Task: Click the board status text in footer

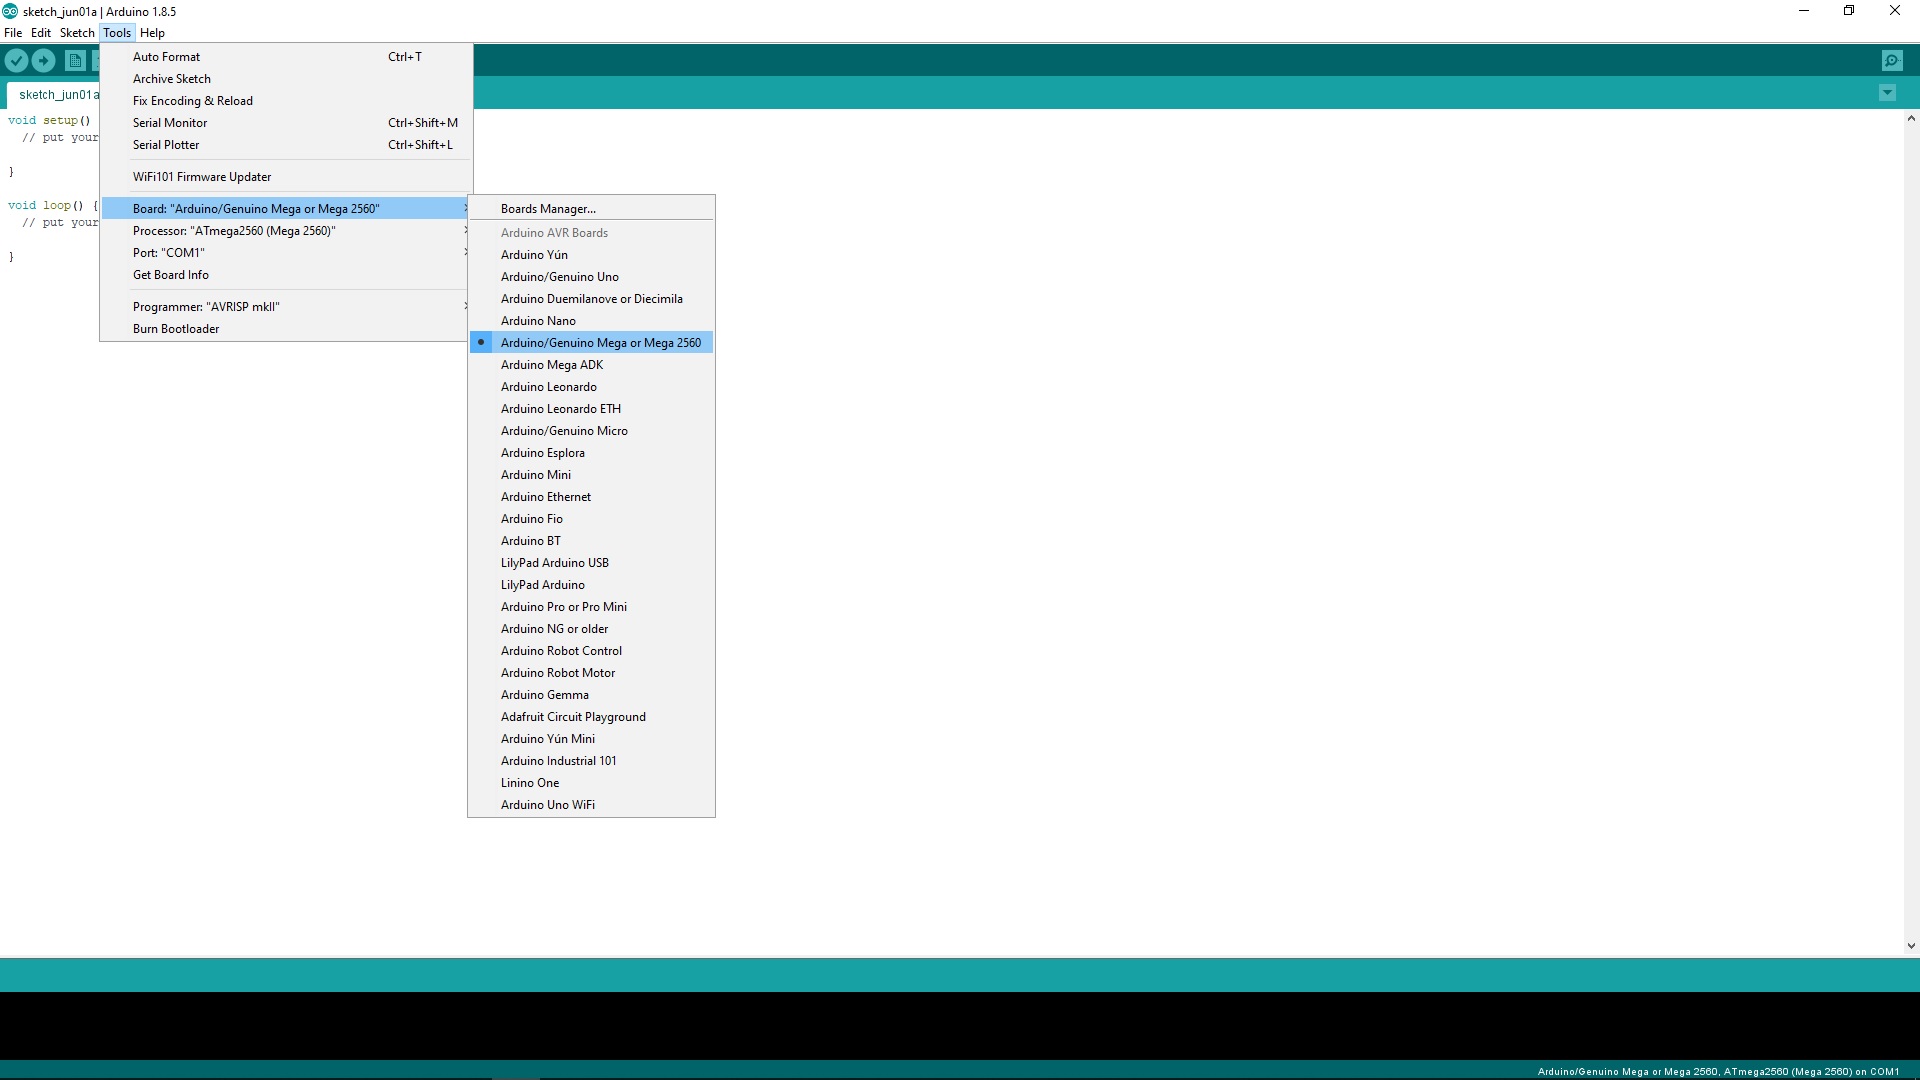Action: click(x=1718, y=1071)
